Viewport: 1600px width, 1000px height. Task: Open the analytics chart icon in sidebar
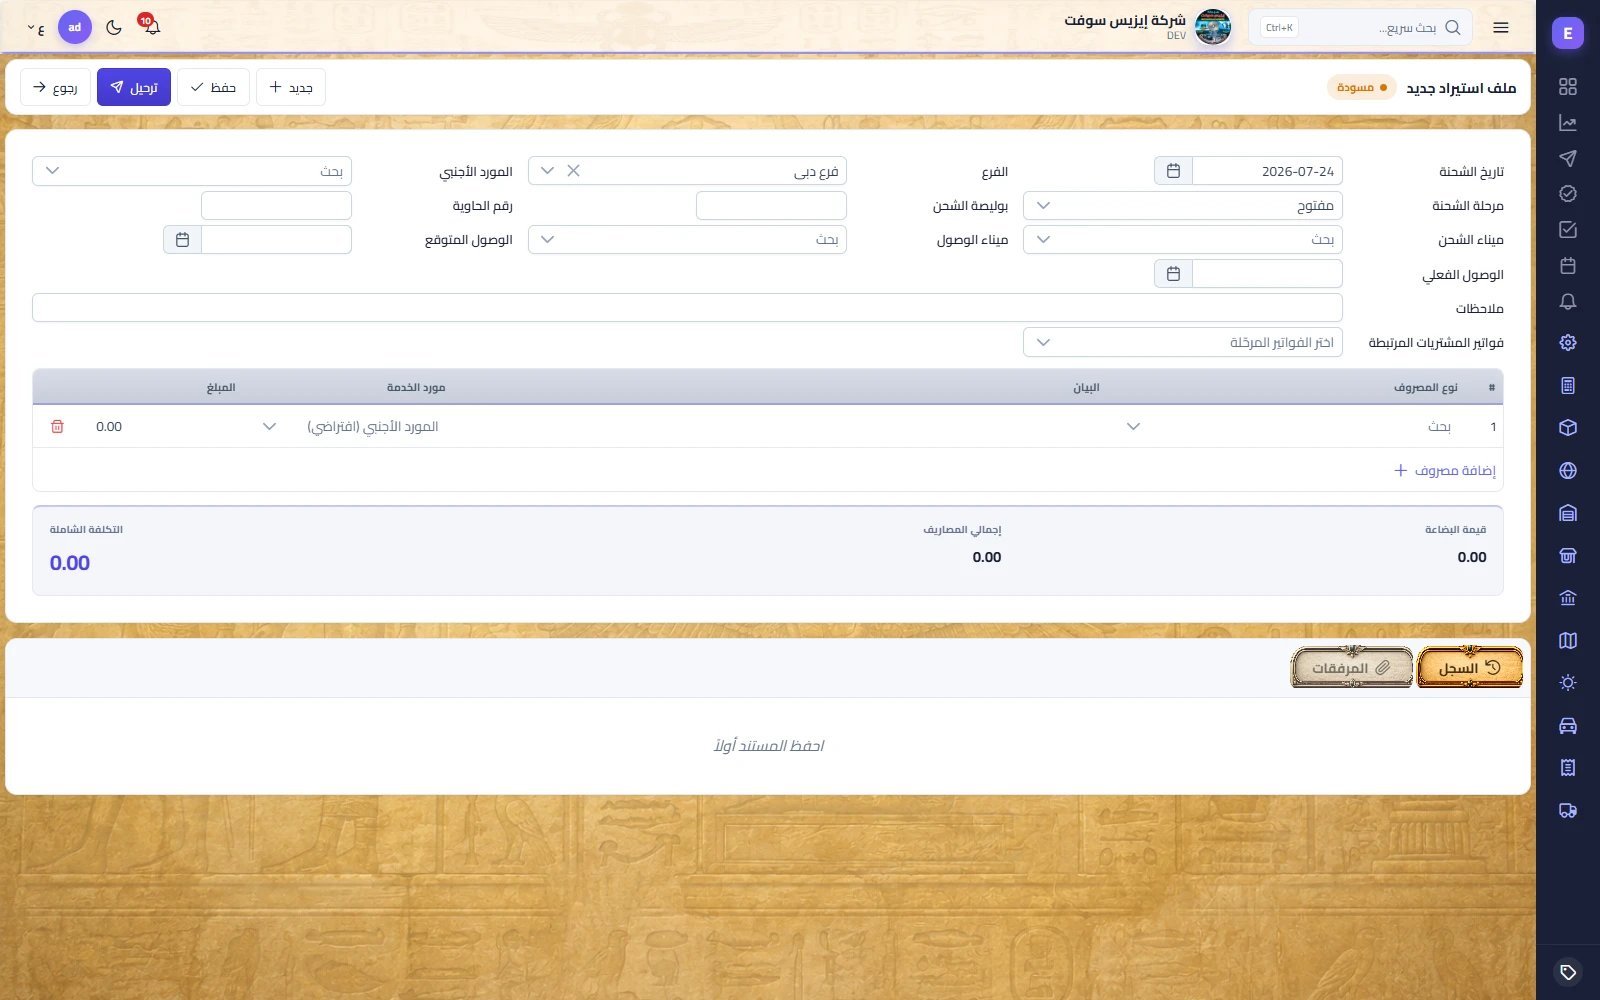[x=1567, y=123]
